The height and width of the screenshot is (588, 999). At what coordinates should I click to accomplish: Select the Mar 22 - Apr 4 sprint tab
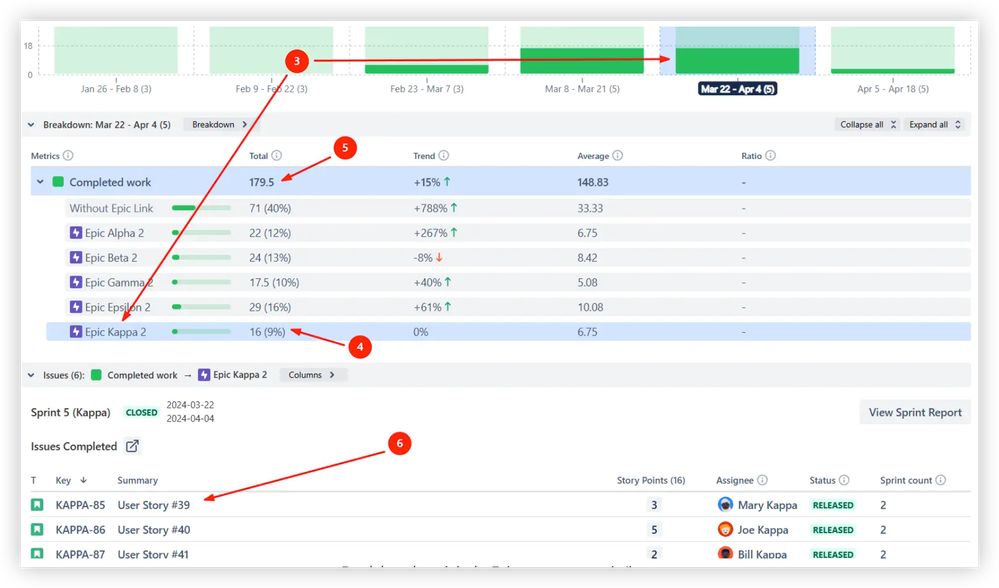[737, 88]
